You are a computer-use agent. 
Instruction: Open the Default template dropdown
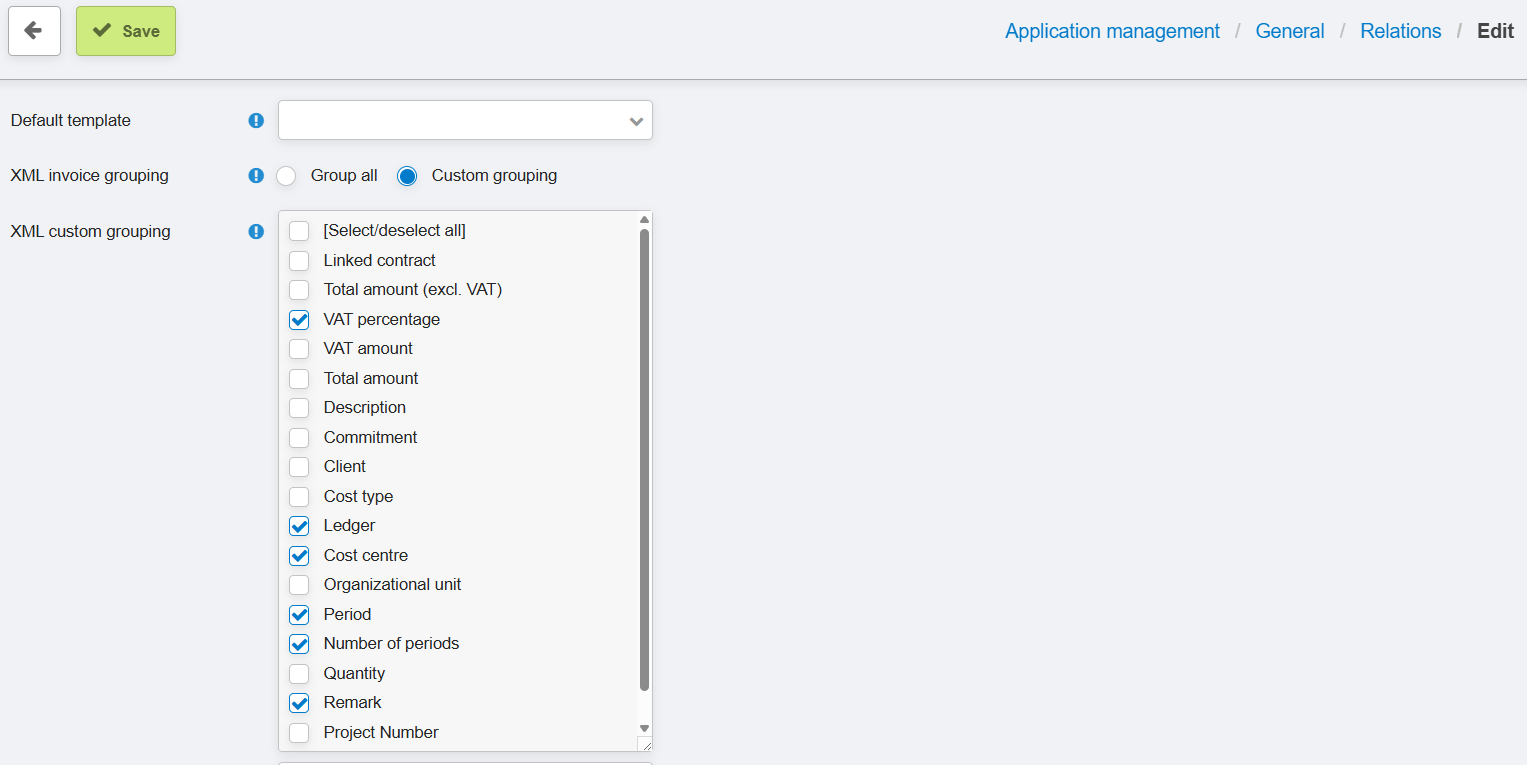pos(465,120)
